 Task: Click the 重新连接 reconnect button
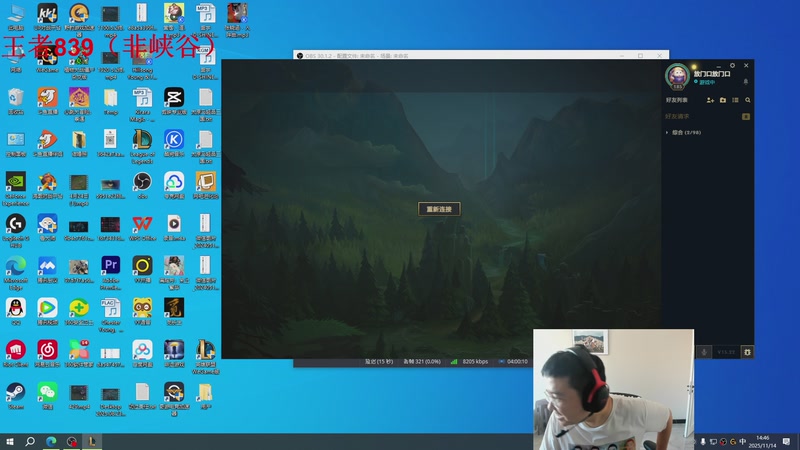tap(439, 209)
